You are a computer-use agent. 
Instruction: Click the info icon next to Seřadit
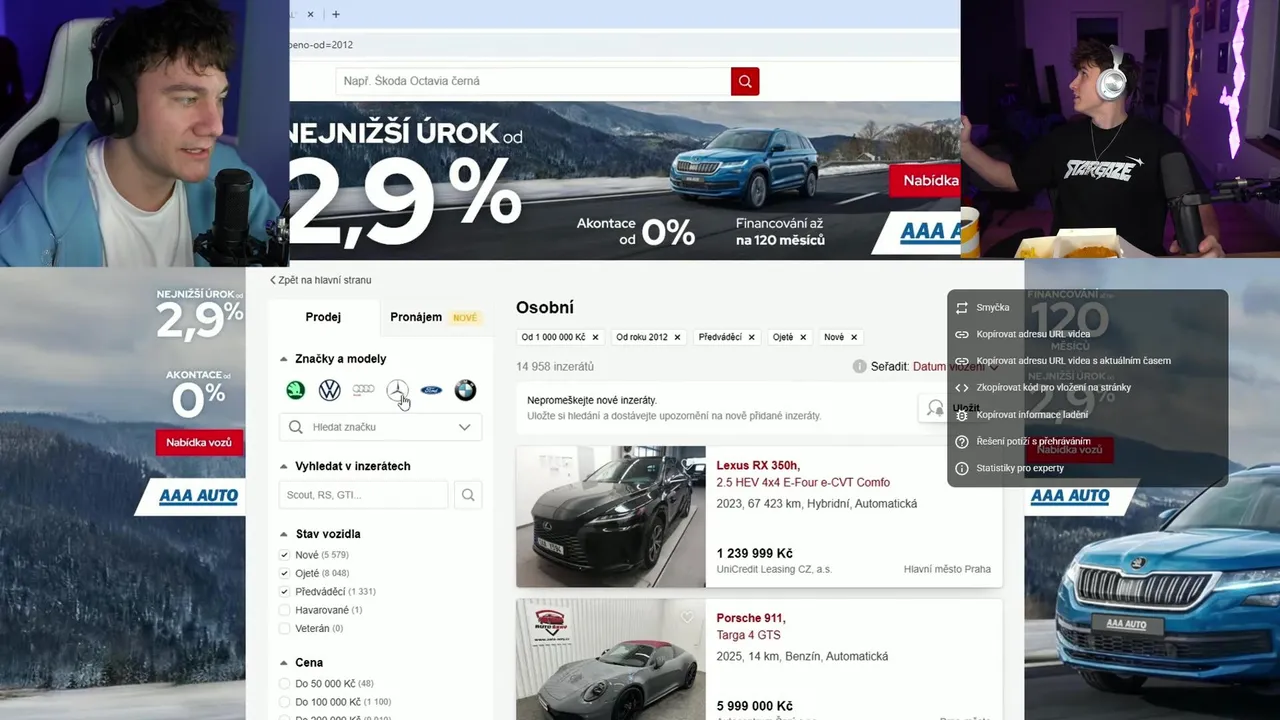click(859, 367)
